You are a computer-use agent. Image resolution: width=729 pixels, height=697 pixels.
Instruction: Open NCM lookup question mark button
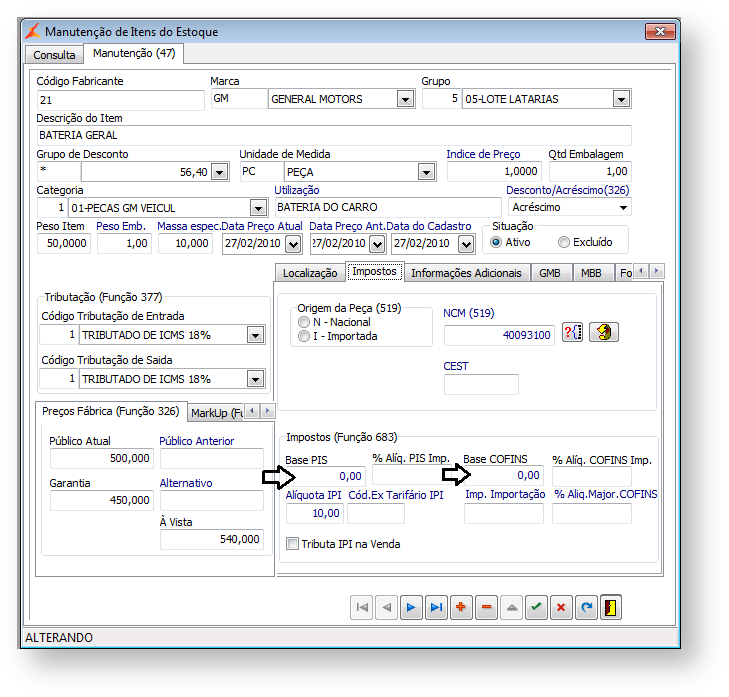tap(573, 333)
